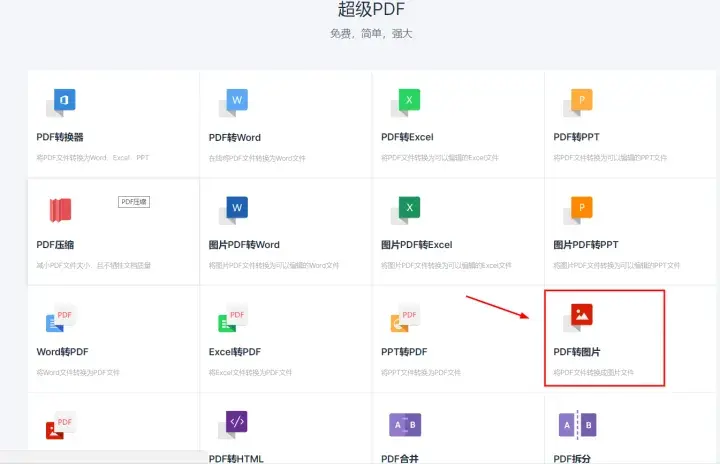
Task: Click the dark green X icon for 图片PDF转Excel
Action: (x=405, y=210)
